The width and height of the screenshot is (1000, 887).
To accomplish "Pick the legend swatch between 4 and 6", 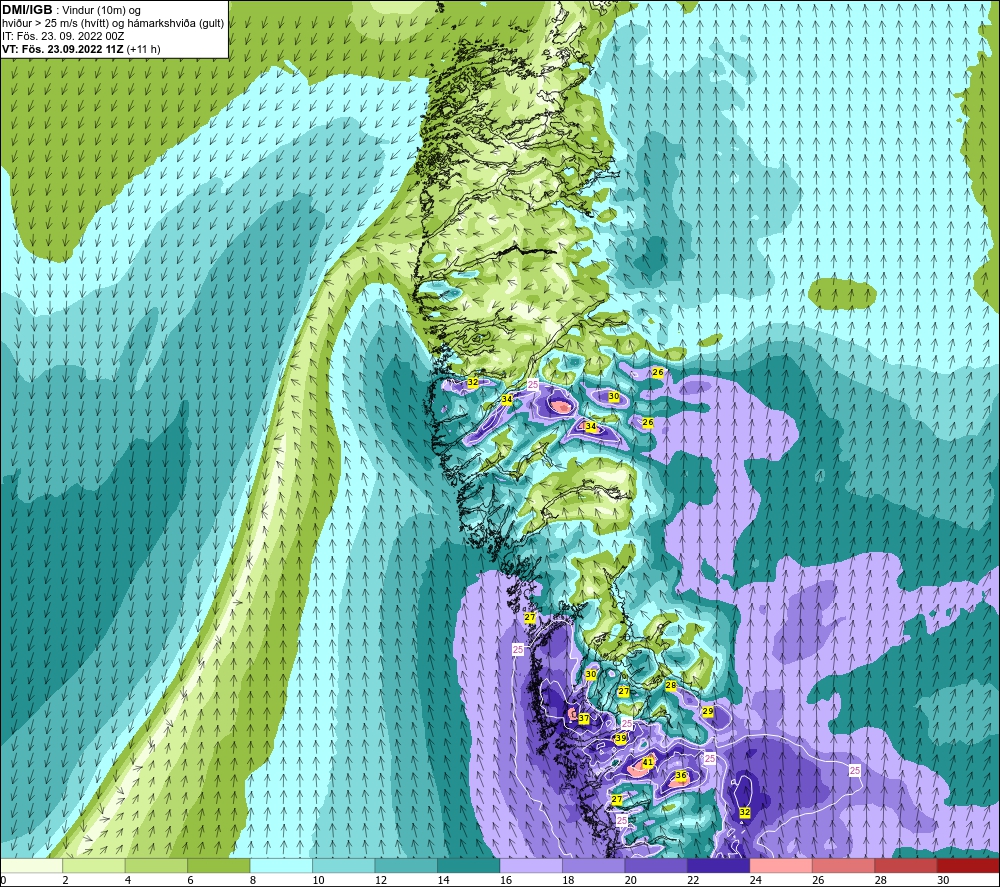I will (x=156, y=866).
